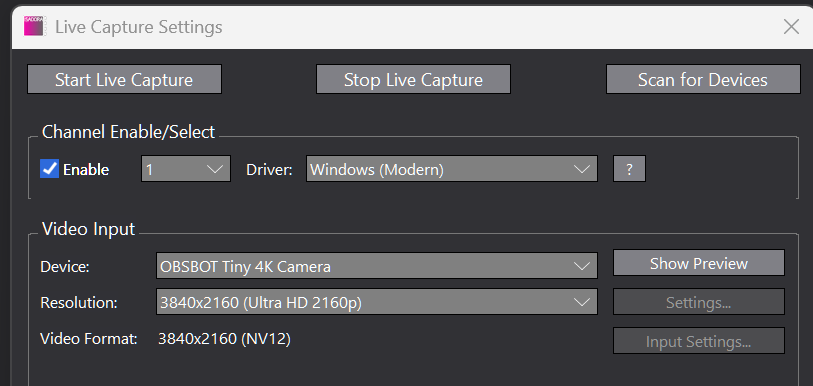Show the video preview
This screenshot has height=386, width=813.
pyautogui.click(x=698, y=263)
